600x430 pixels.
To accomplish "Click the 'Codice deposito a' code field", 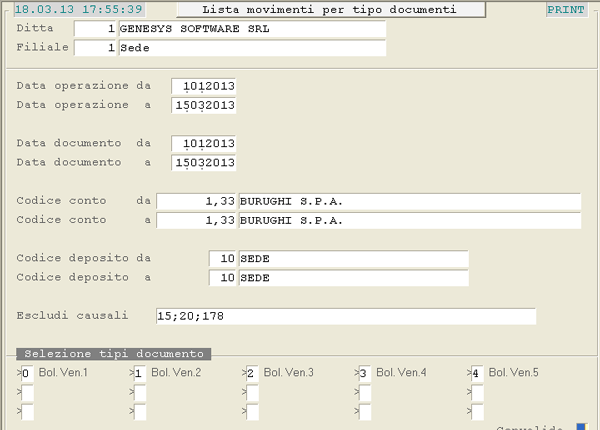I will click(x=223, y=278).
